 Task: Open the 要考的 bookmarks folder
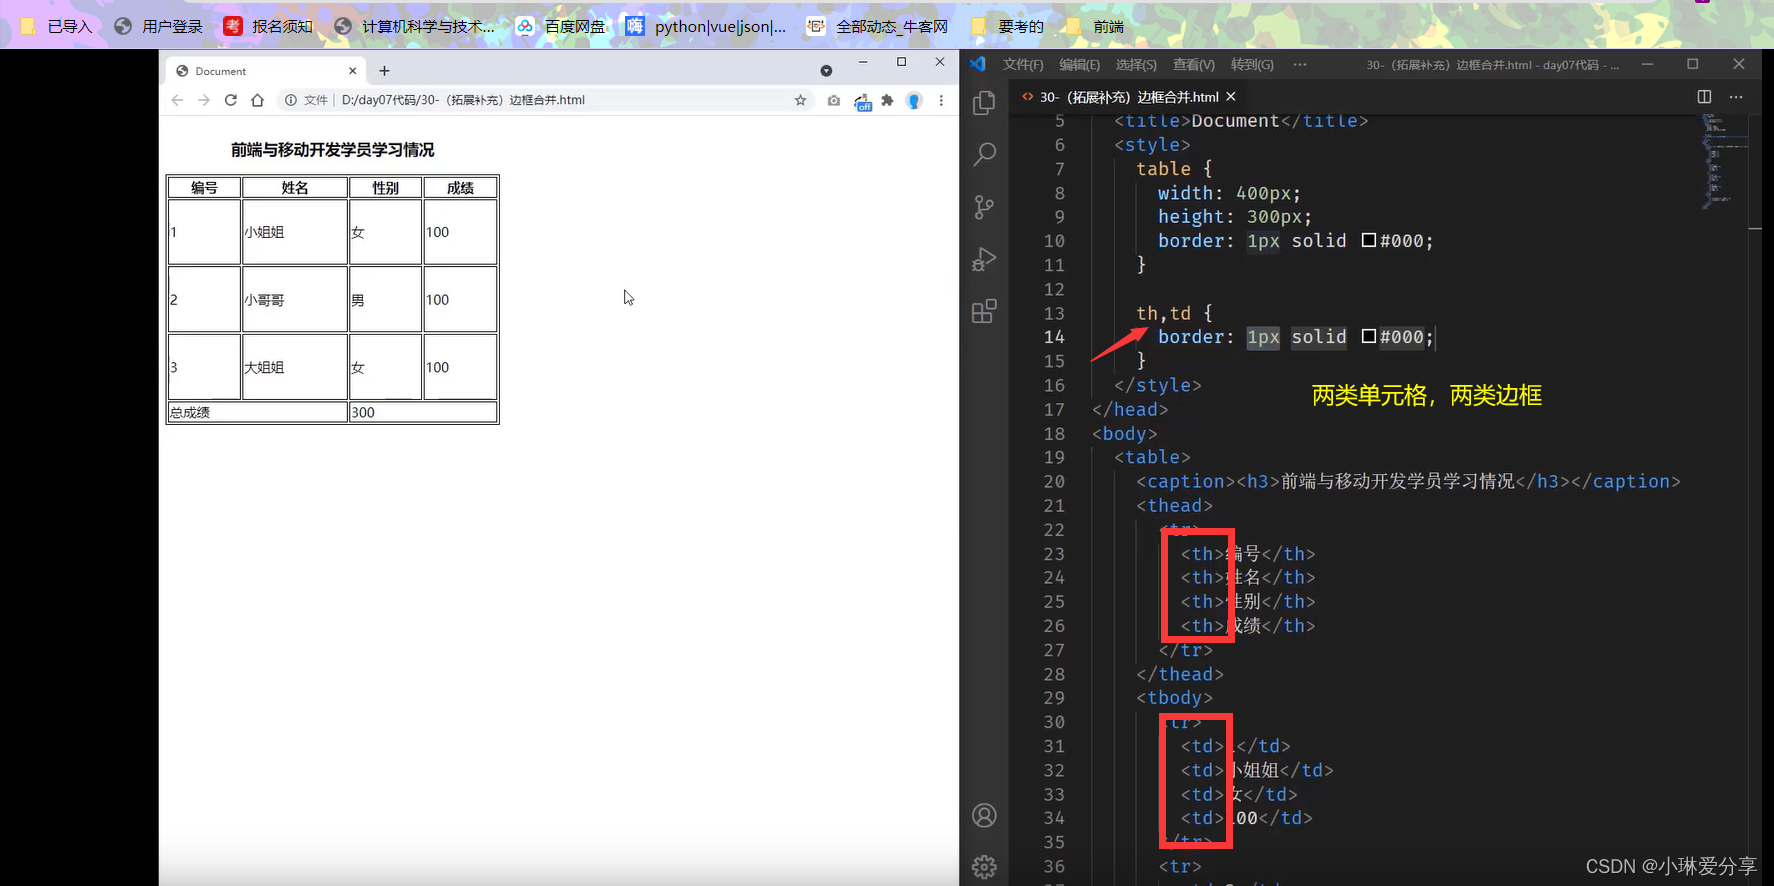coord(1007,26)
